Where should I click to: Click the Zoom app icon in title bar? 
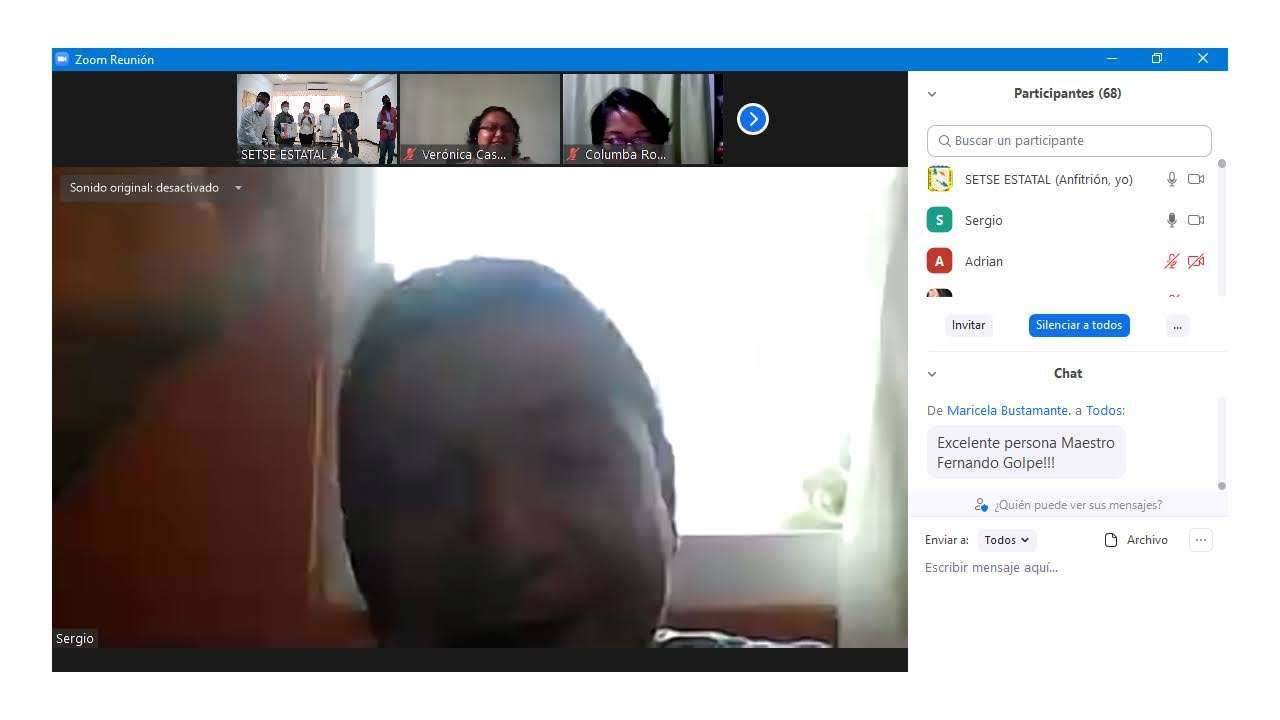coord(62,59)
